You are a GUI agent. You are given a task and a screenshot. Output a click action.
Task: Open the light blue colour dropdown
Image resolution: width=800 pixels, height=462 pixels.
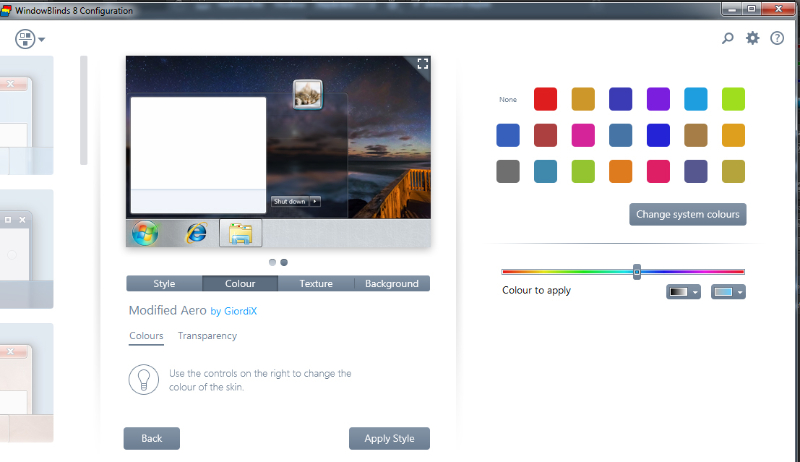tap(728, 292)
